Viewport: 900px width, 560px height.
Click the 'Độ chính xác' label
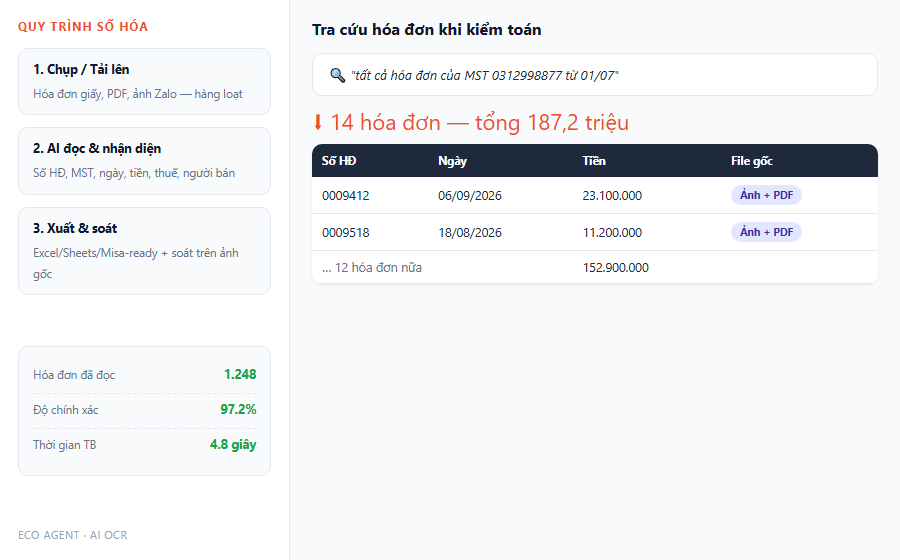pyautogui.click(x=65, y=410)
